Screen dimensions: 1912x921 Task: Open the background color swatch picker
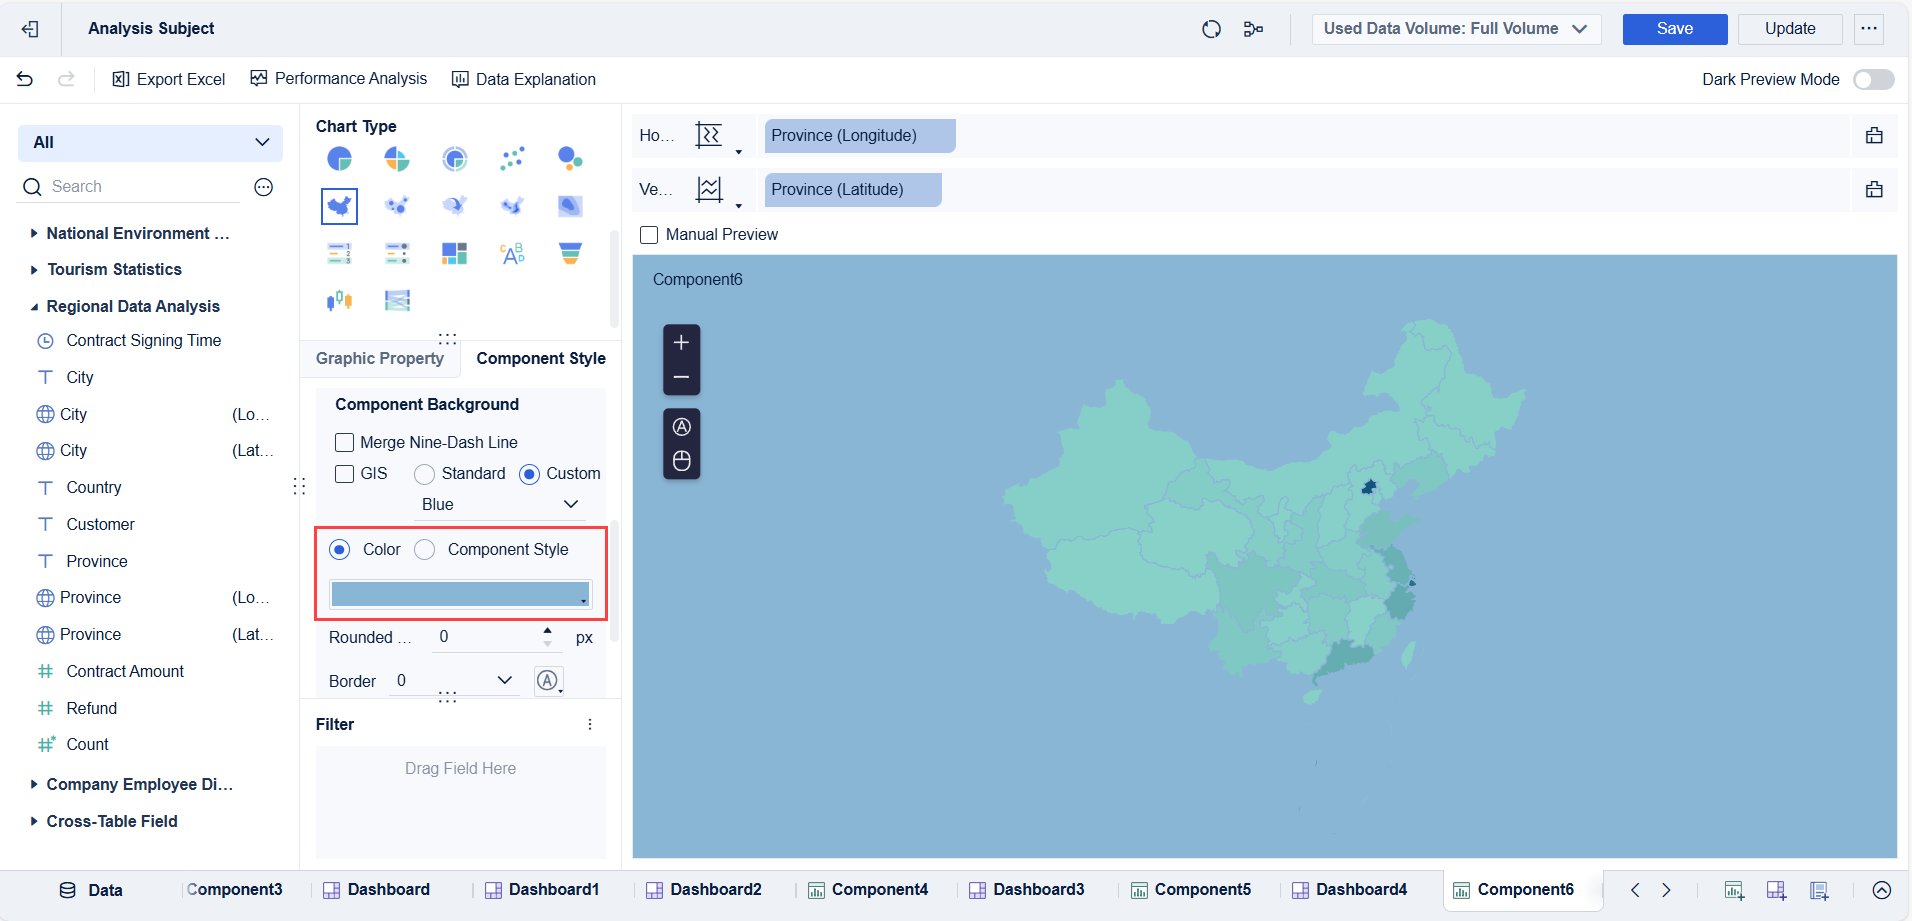tap(461, 594)
